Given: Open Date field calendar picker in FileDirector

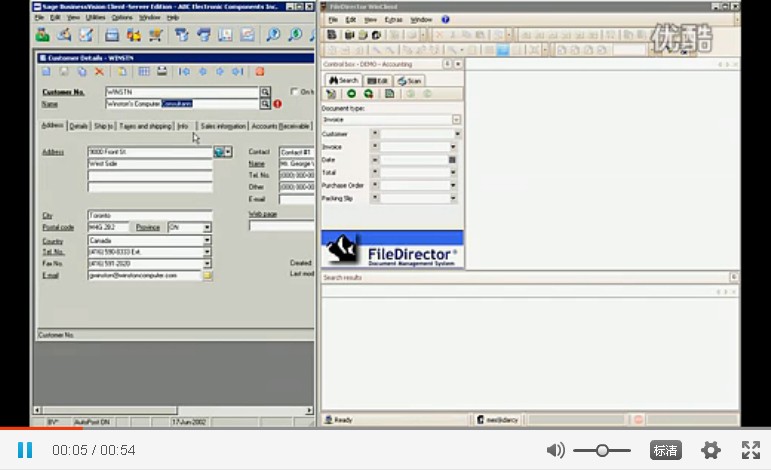Looking at the screenshot, I should [x=452, y=160].
